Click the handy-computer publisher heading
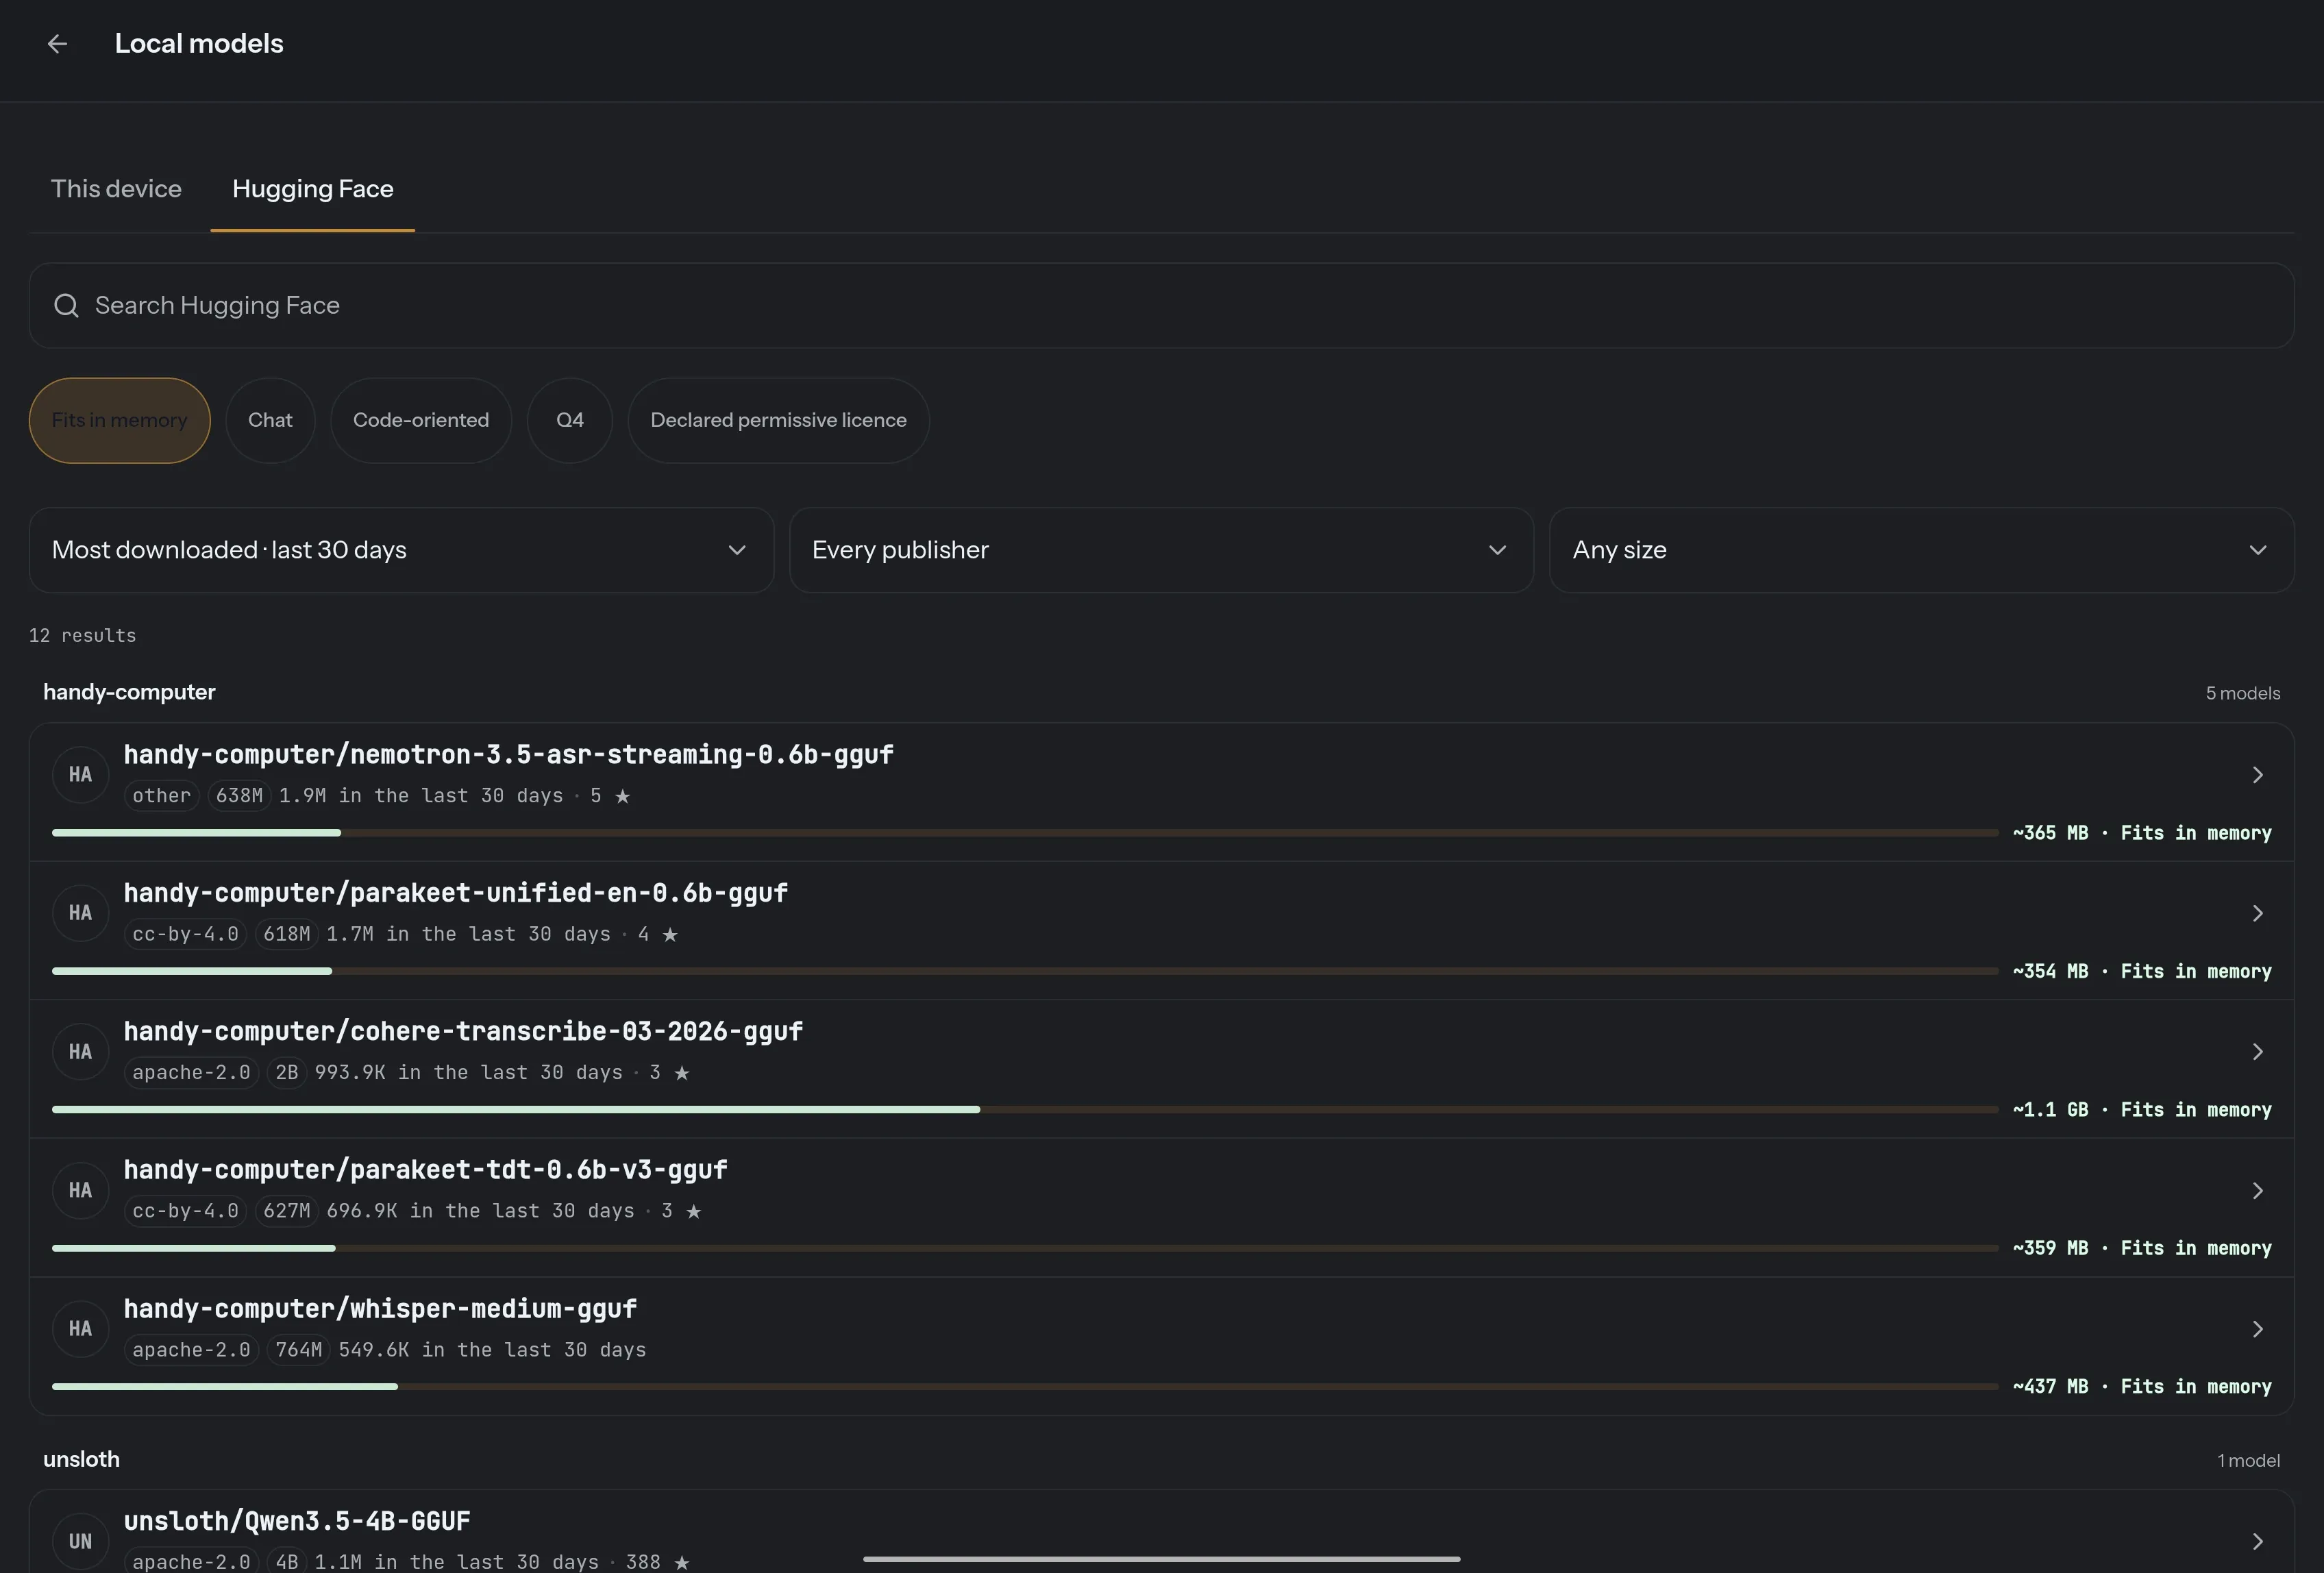The height and width of the screenshot is (1573, 2324). click(x=129, y=692)
